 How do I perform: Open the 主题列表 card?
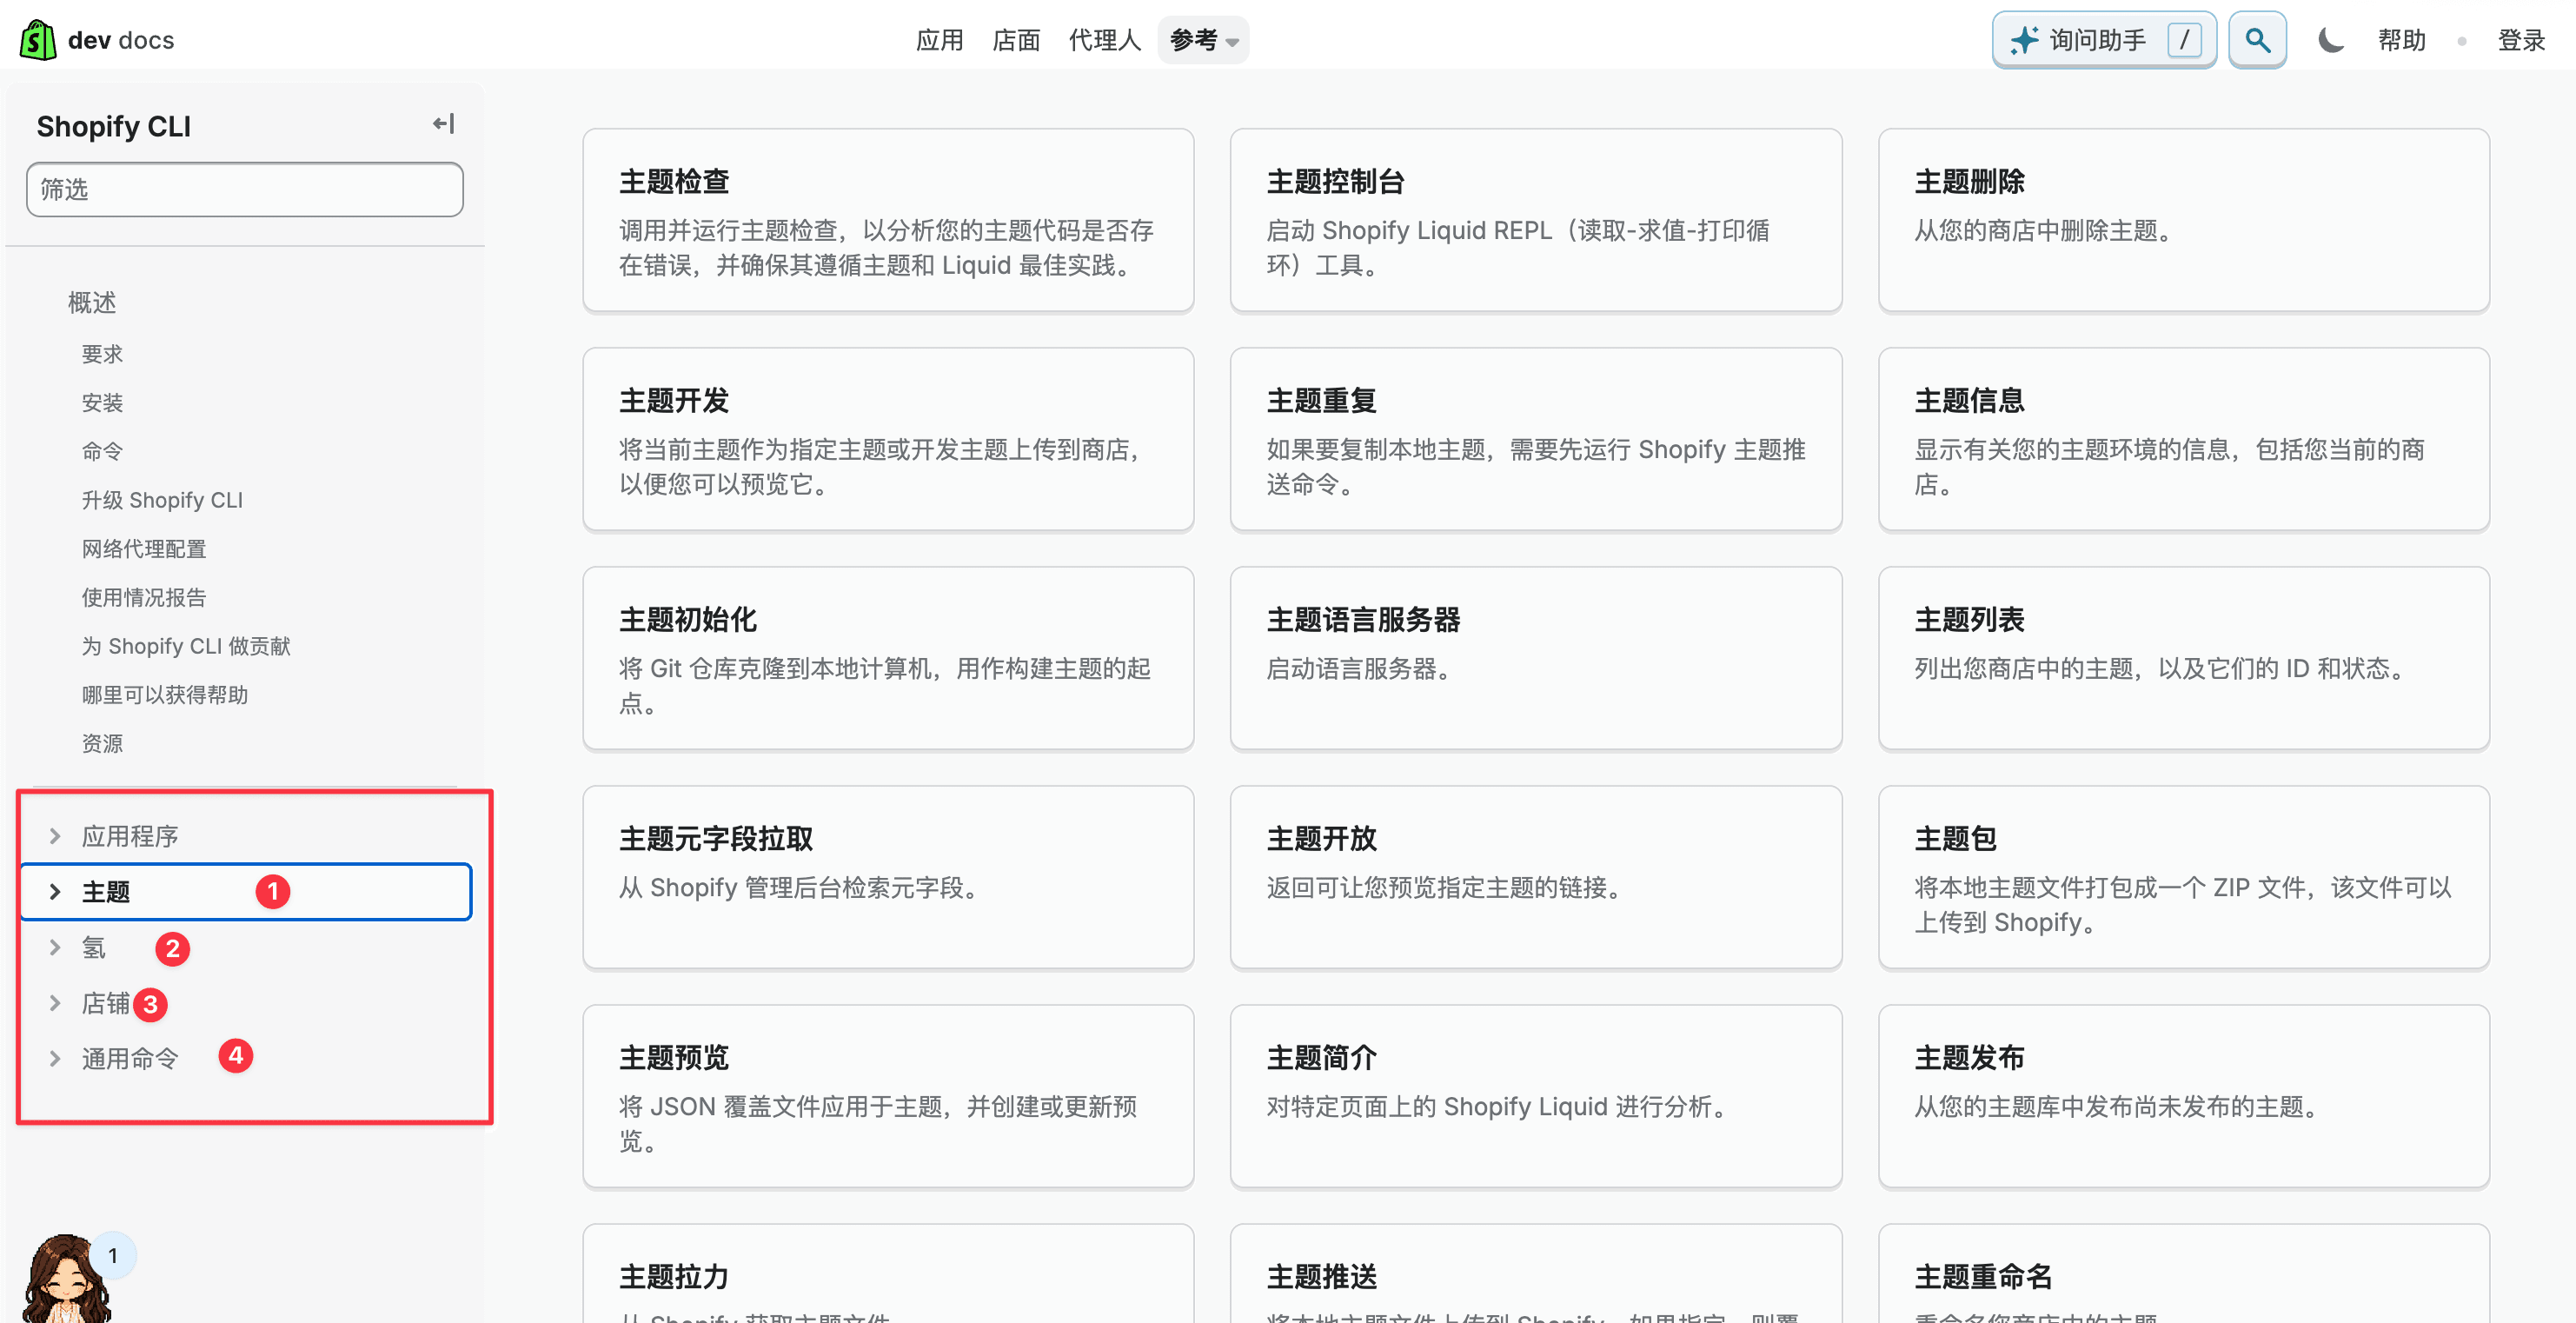click(x=2184, y=658)
